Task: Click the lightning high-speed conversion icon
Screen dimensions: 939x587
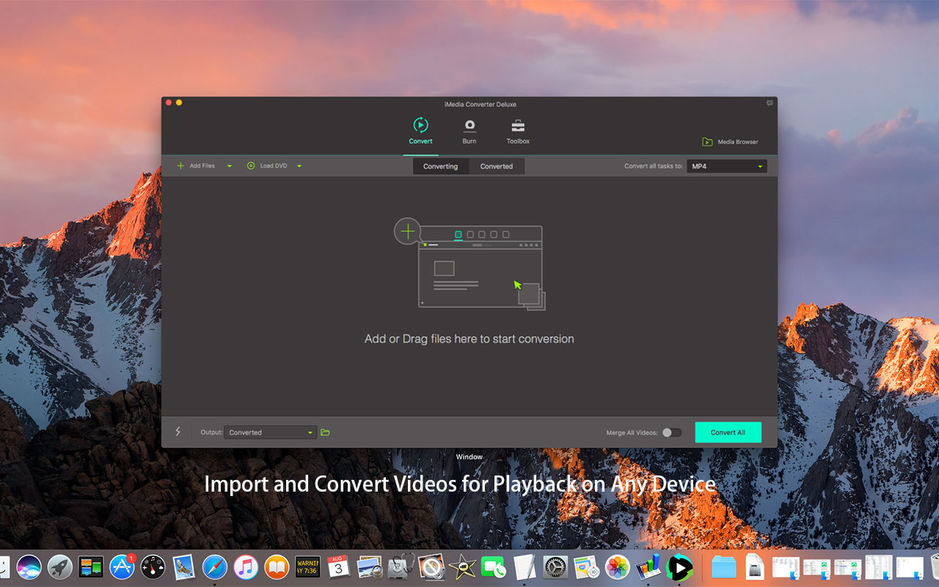Action: click(x=178, y=432)
